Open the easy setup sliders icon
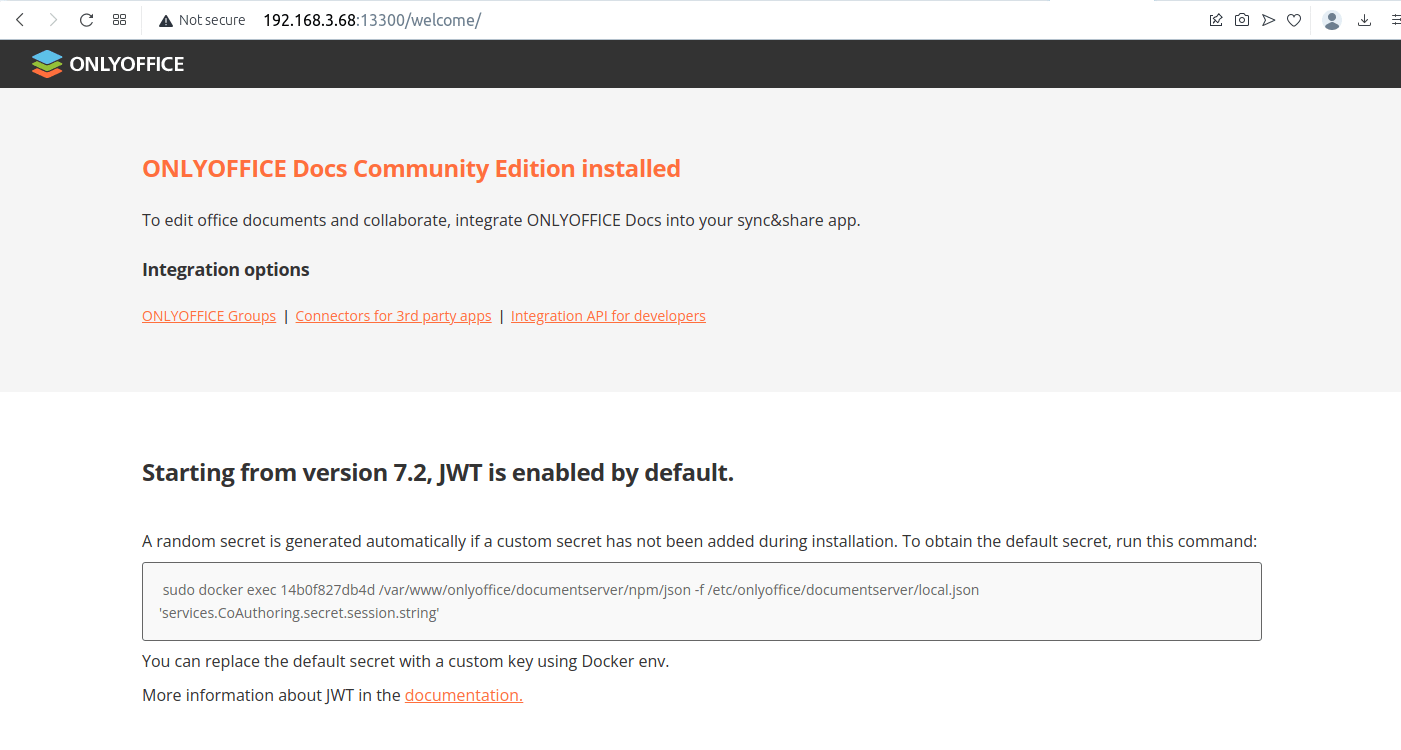This screenshot has height=750, width=1401. point(1395,20)
